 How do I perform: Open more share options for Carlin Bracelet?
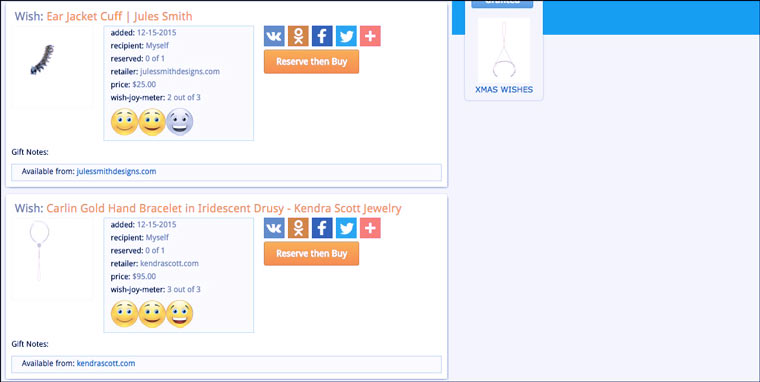[370, 228]
